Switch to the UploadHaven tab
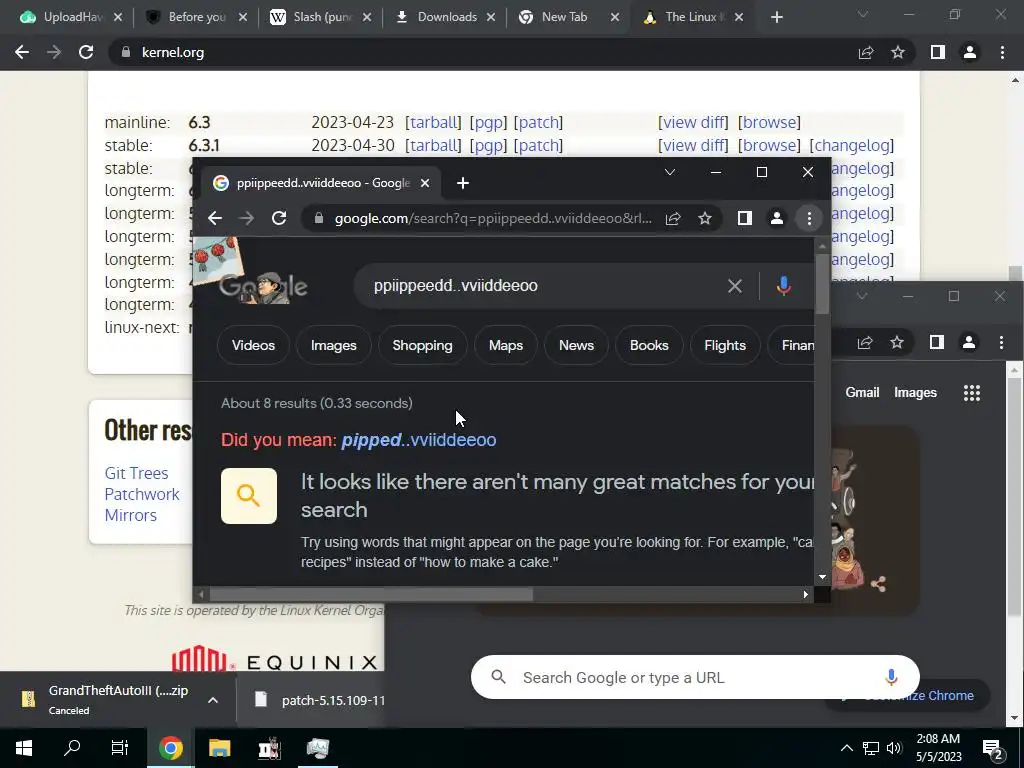Viewport: 1024px width, 768px height. 63,17
